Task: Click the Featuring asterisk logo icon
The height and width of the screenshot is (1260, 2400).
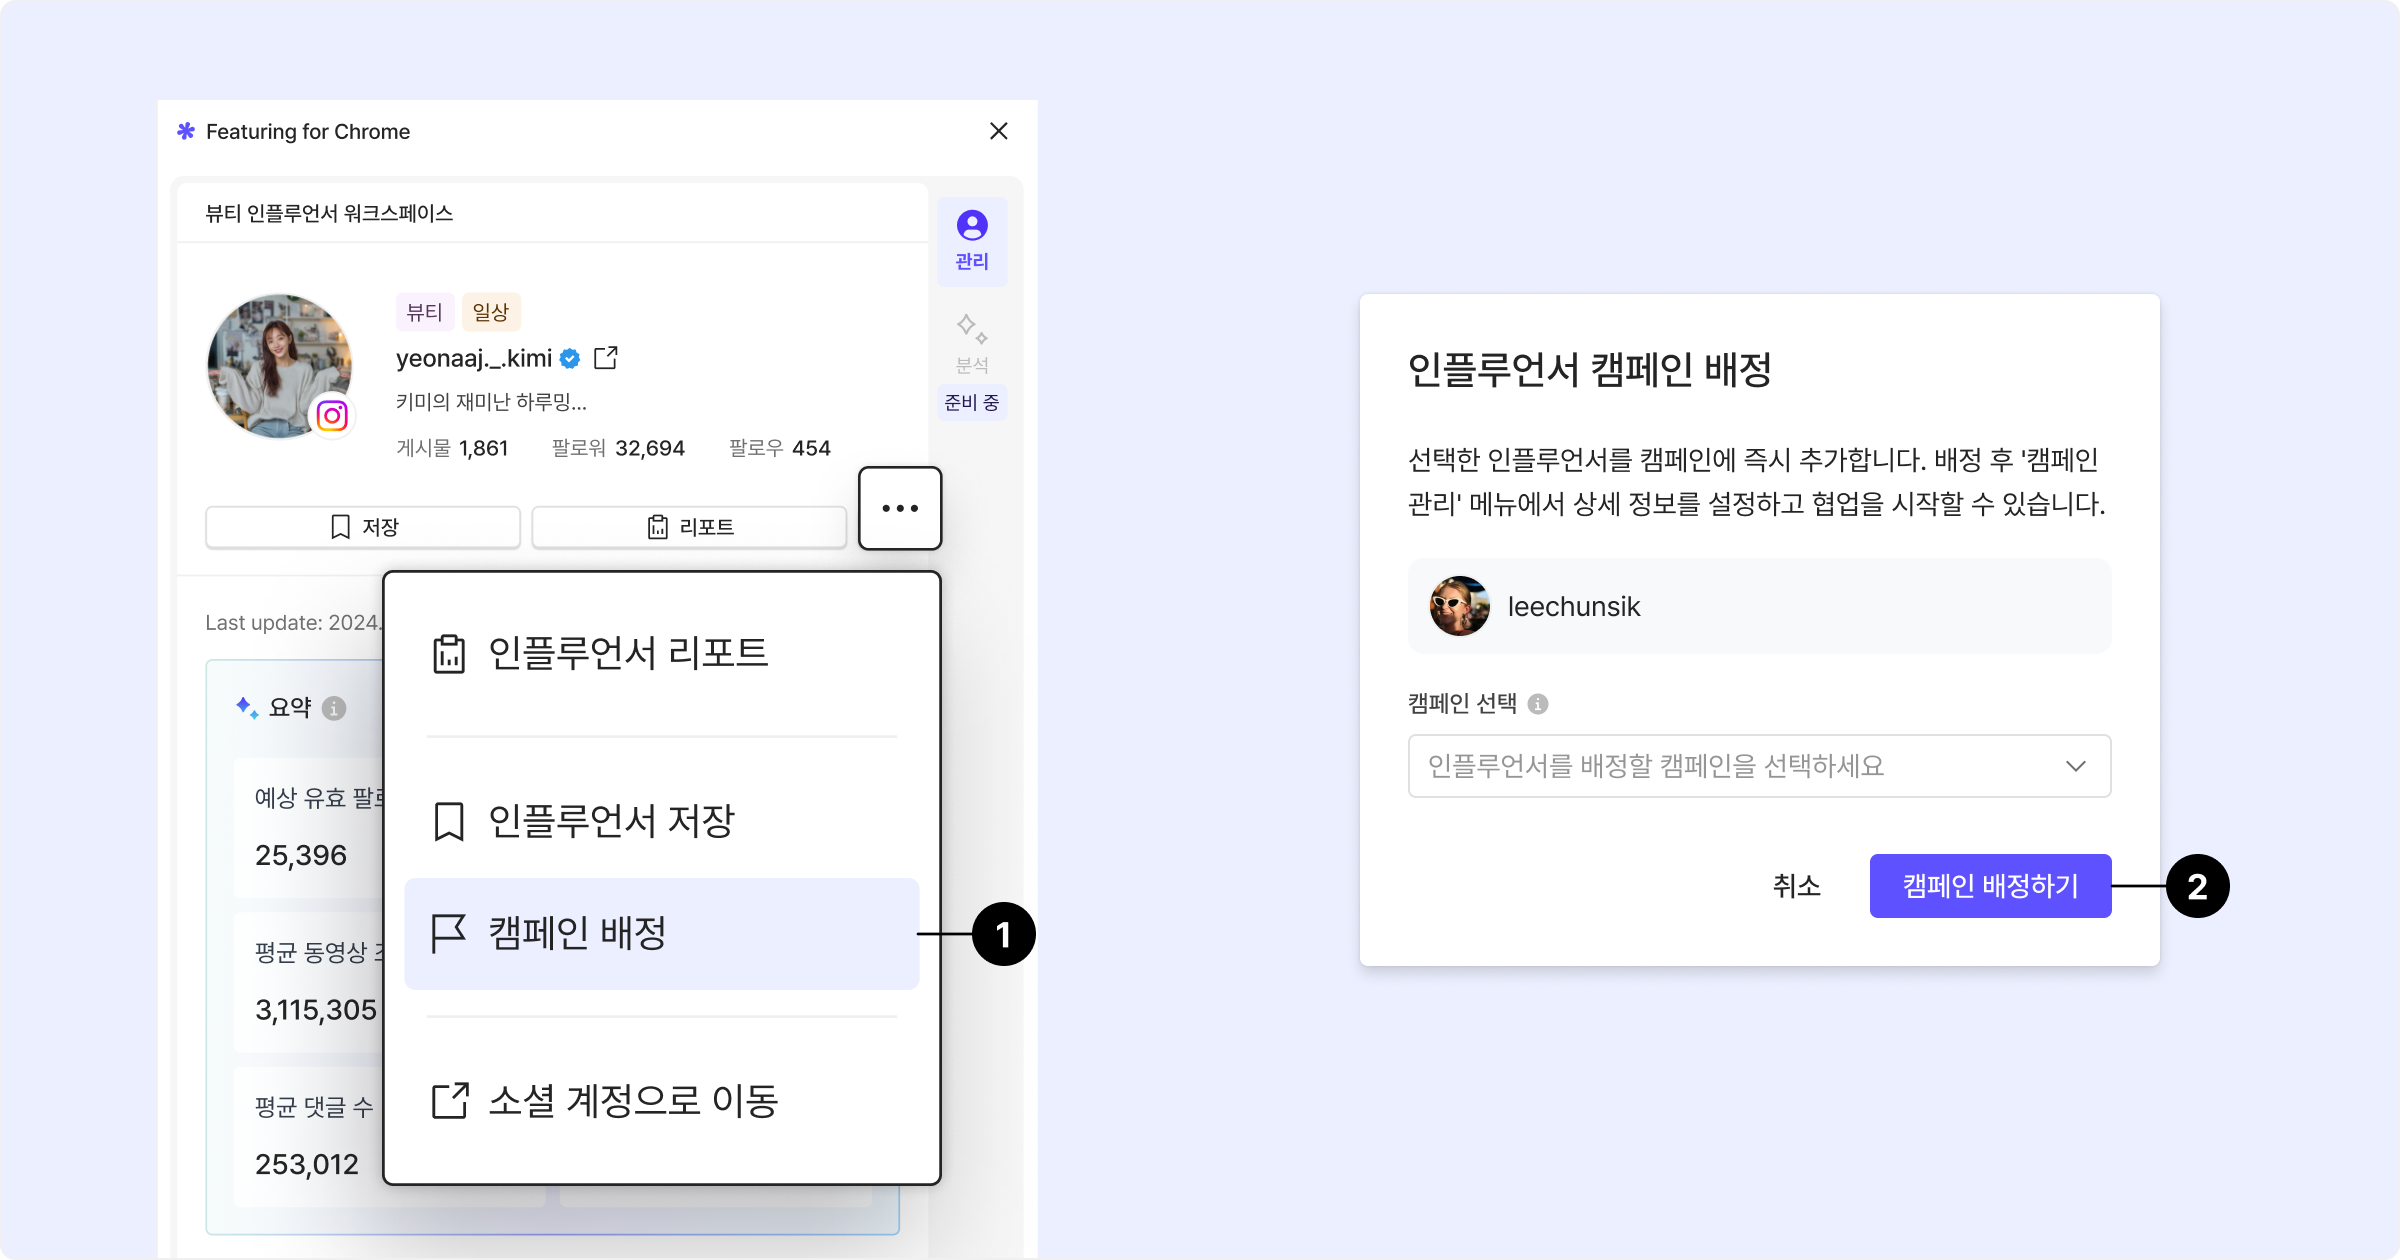Action: click(x=186, y=131)
